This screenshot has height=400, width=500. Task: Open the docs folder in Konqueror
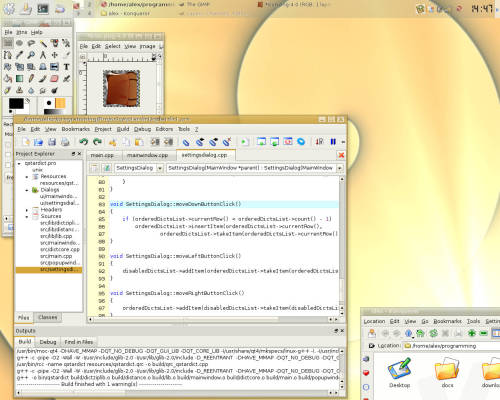pos(447,373)
